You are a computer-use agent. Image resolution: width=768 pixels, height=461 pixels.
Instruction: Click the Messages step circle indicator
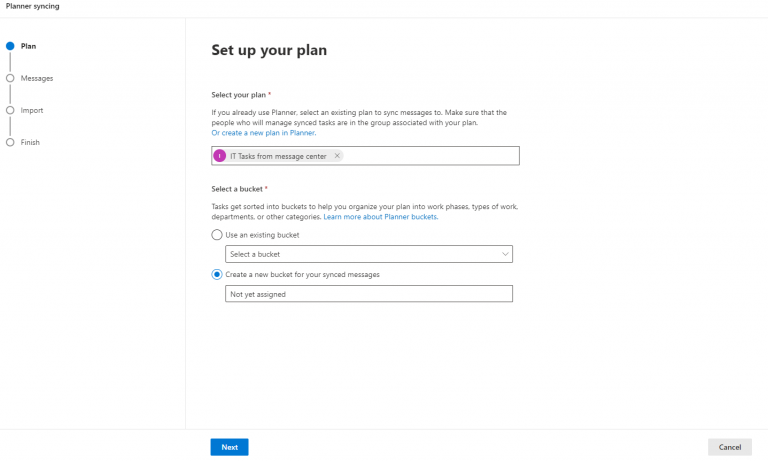click(10, 78)
